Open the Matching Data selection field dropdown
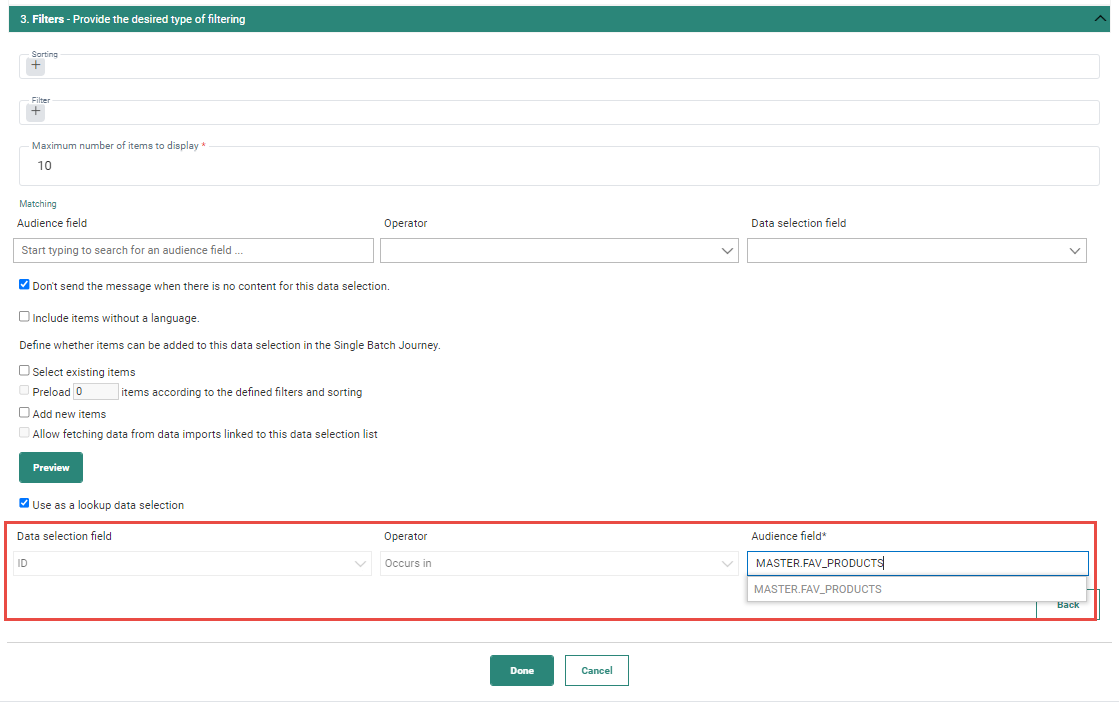Viewport: 1119px width, 703px height. tap(916, 250)
